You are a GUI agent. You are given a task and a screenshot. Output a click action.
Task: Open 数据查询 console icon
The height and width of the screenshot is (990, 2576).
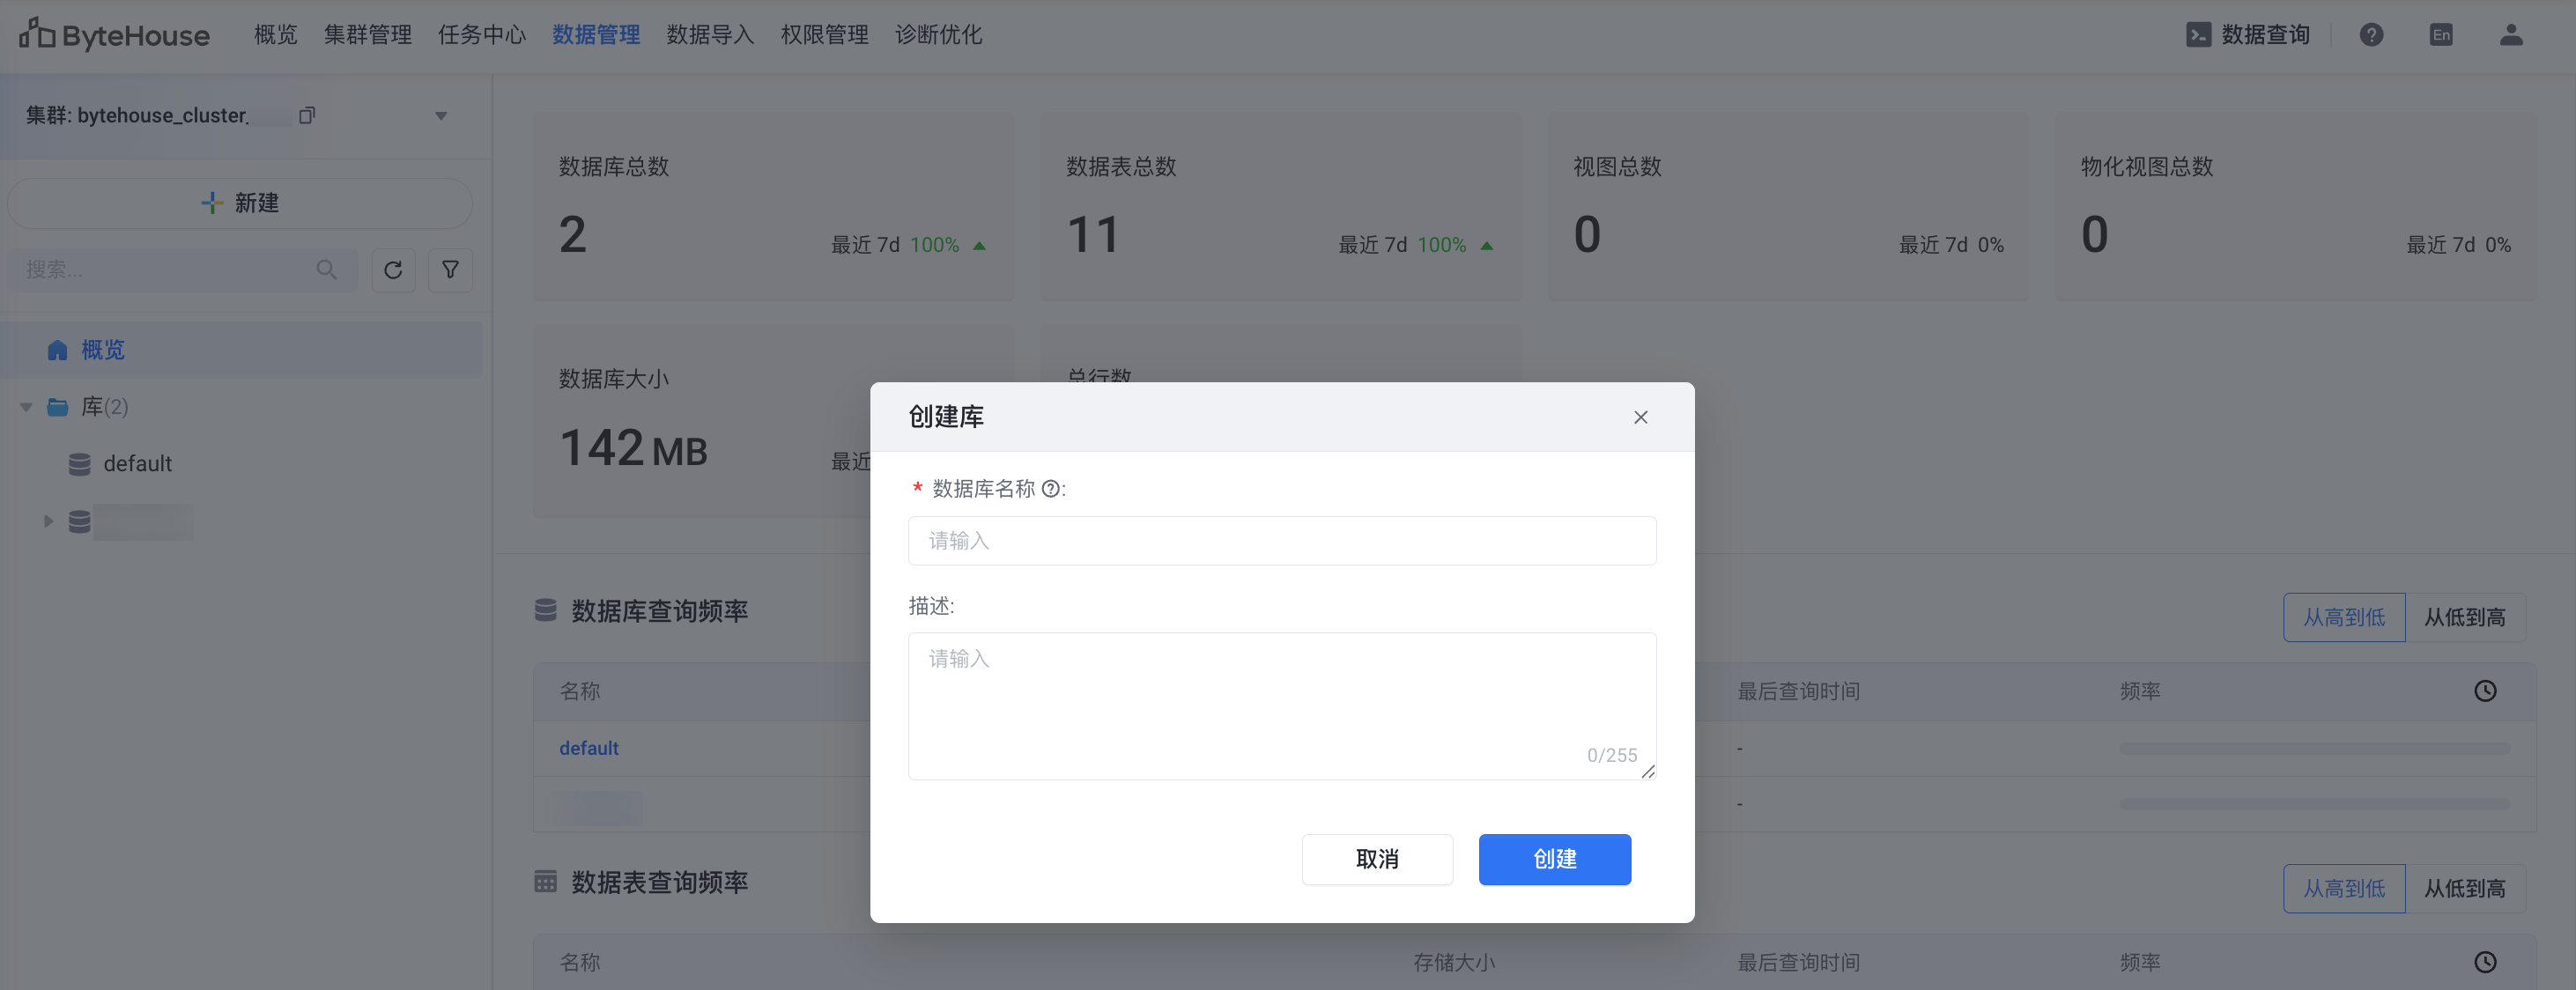tap(2198, 35)
